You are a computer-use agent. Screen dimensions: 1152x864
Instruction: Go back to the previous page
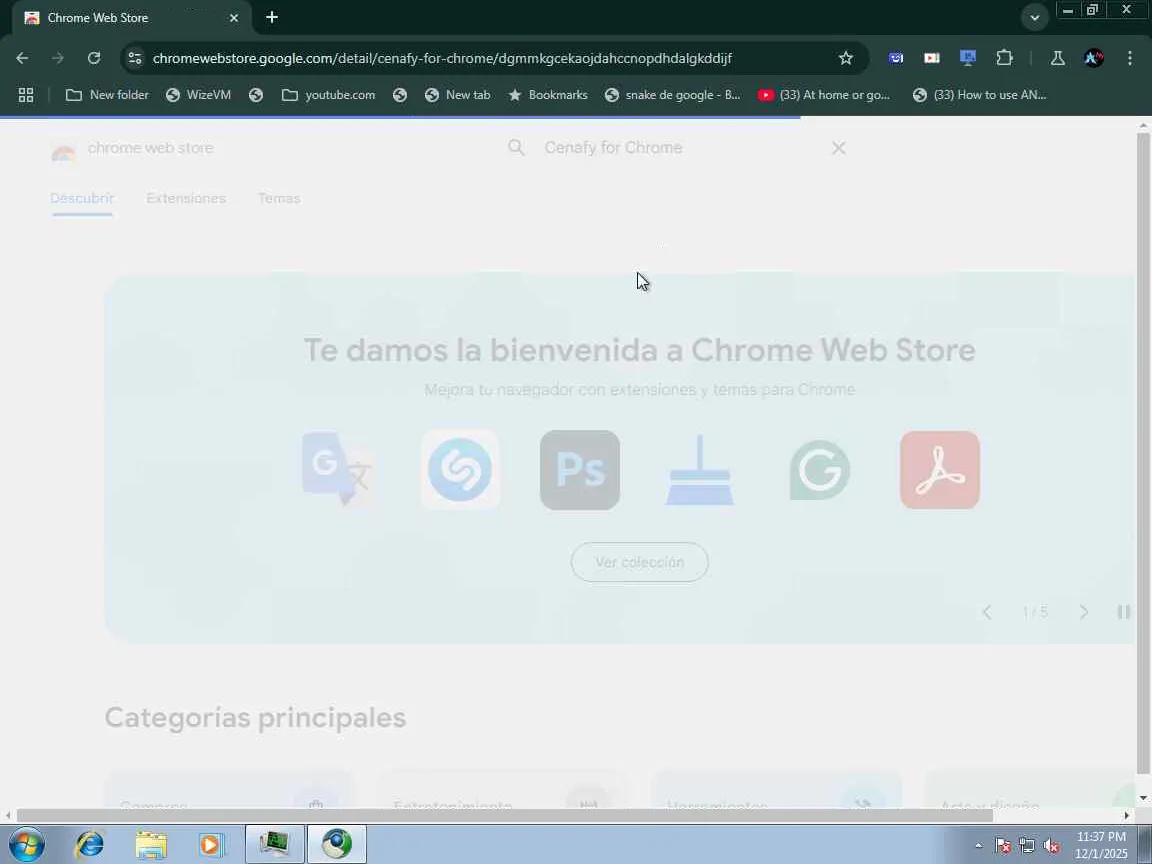coord(22,58)
